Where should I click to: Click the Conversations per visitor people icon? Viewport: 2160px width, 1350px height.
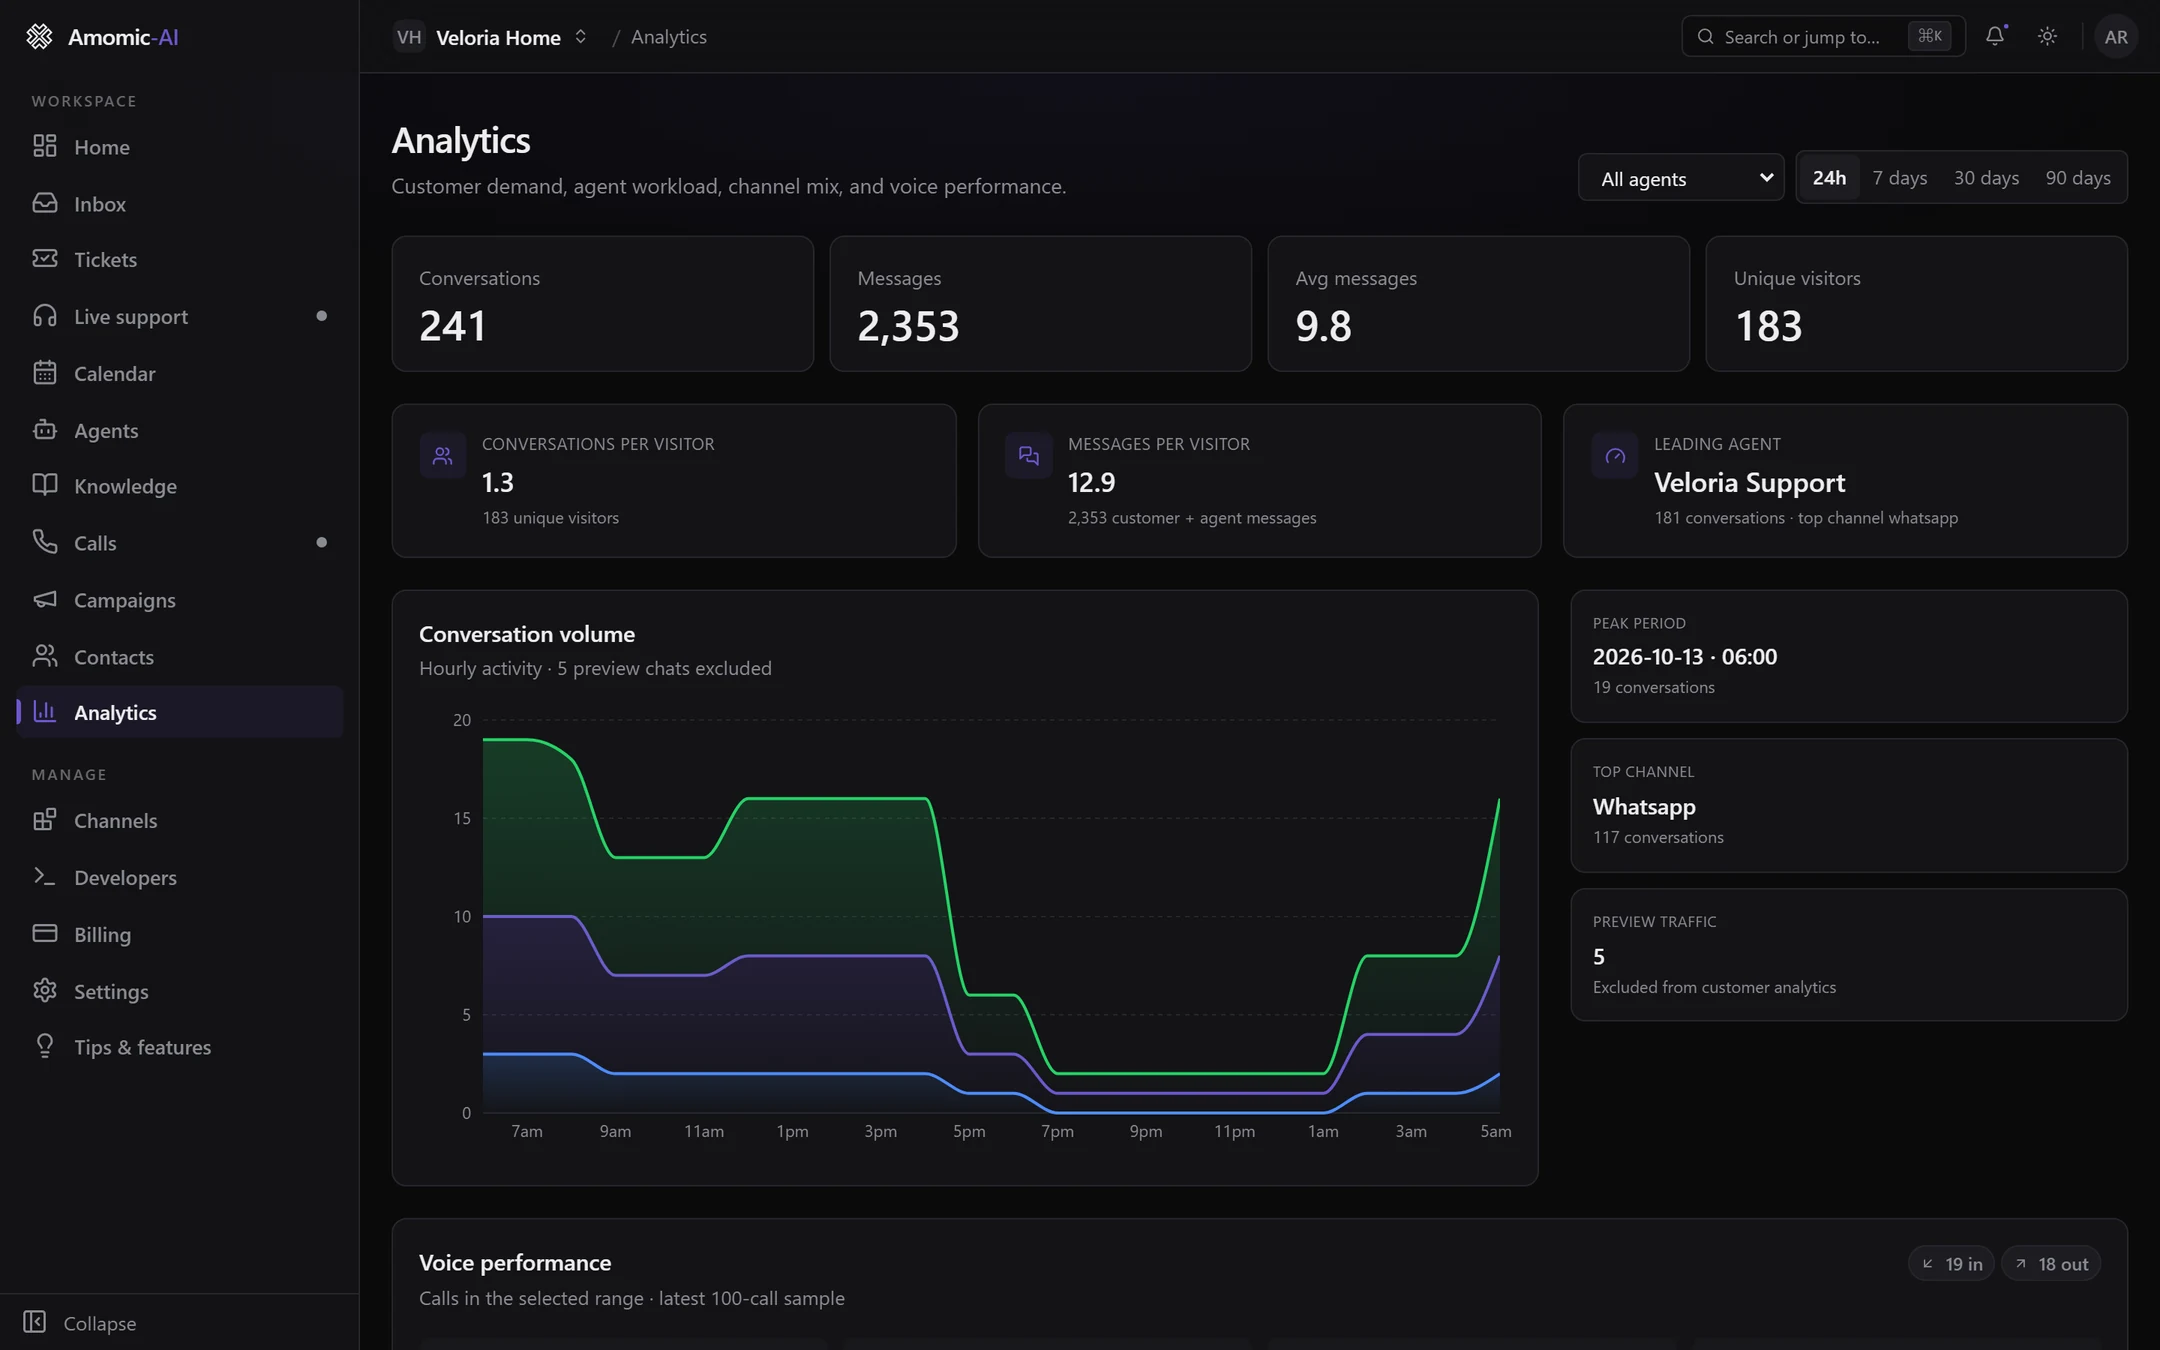point(442,456)
